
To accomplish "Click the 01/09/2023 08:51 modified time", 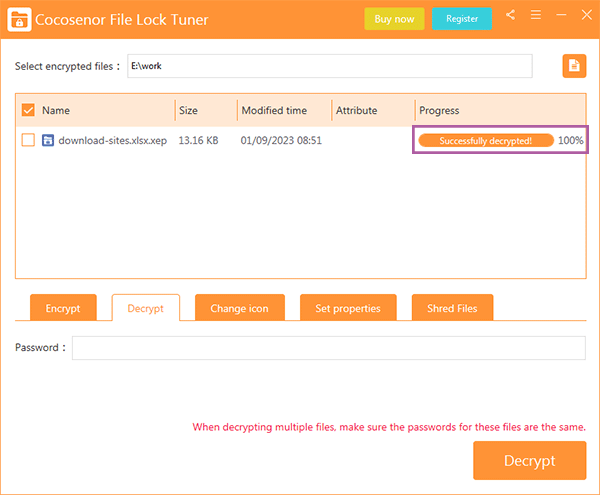I will 281,140.
